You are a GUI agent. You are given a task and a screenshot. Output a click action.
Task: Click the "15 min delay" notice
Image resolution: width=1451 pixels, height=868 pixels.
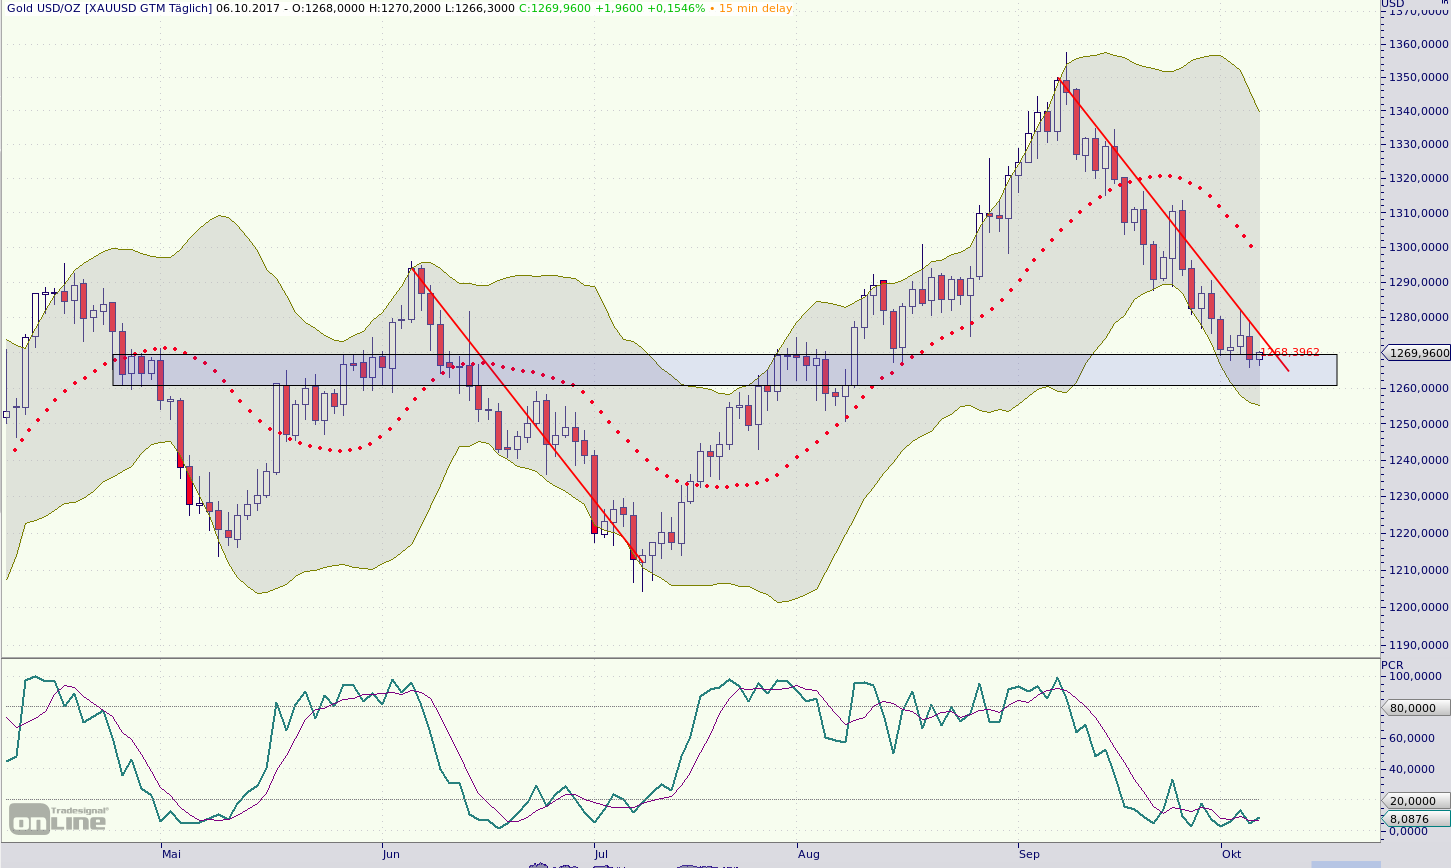point(756,8)
